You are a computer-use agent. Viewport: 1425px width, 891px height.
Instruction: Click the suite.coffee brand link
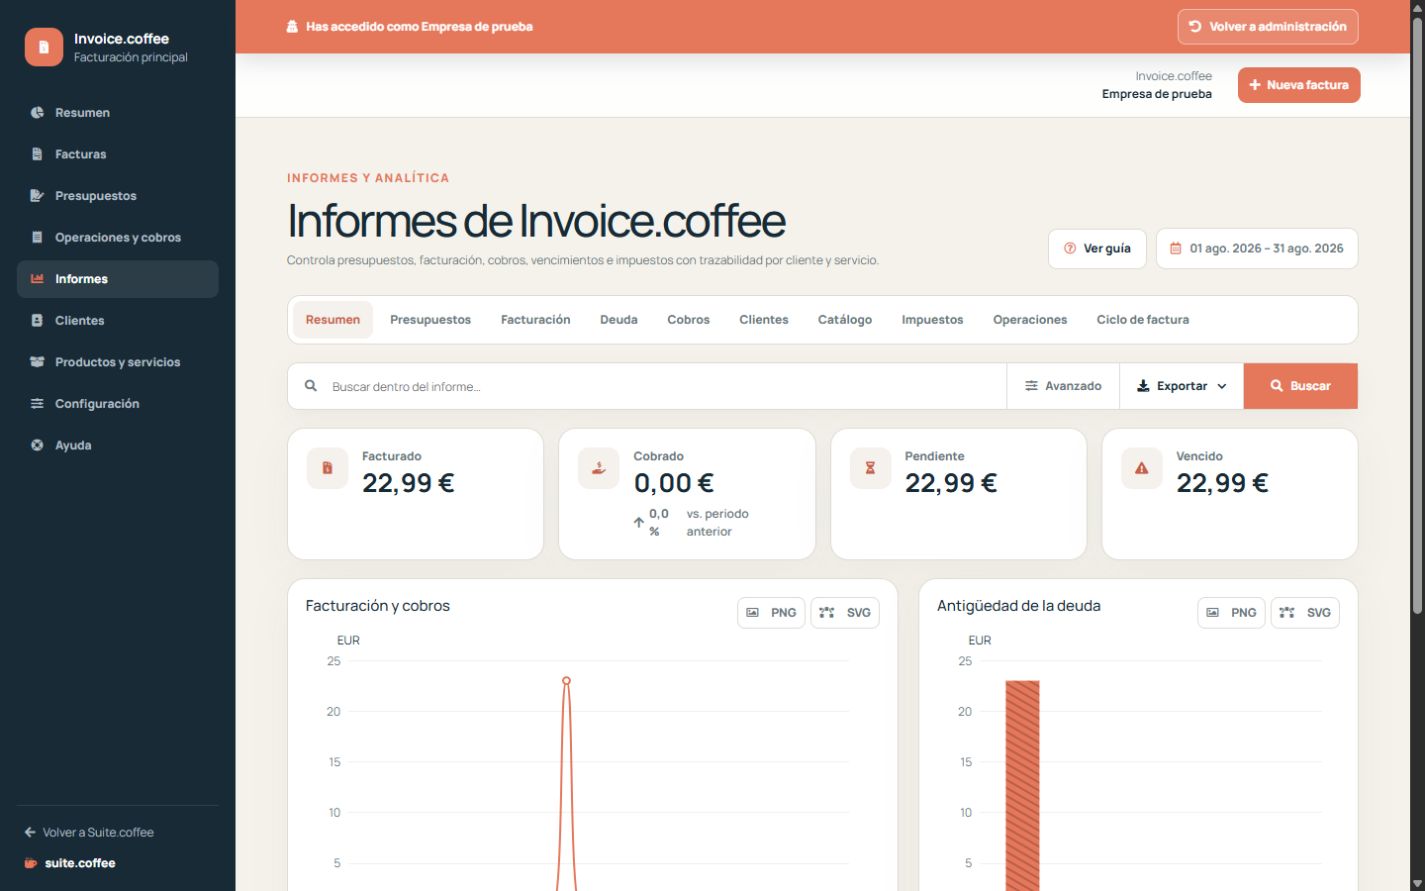(x=70, y=863)
